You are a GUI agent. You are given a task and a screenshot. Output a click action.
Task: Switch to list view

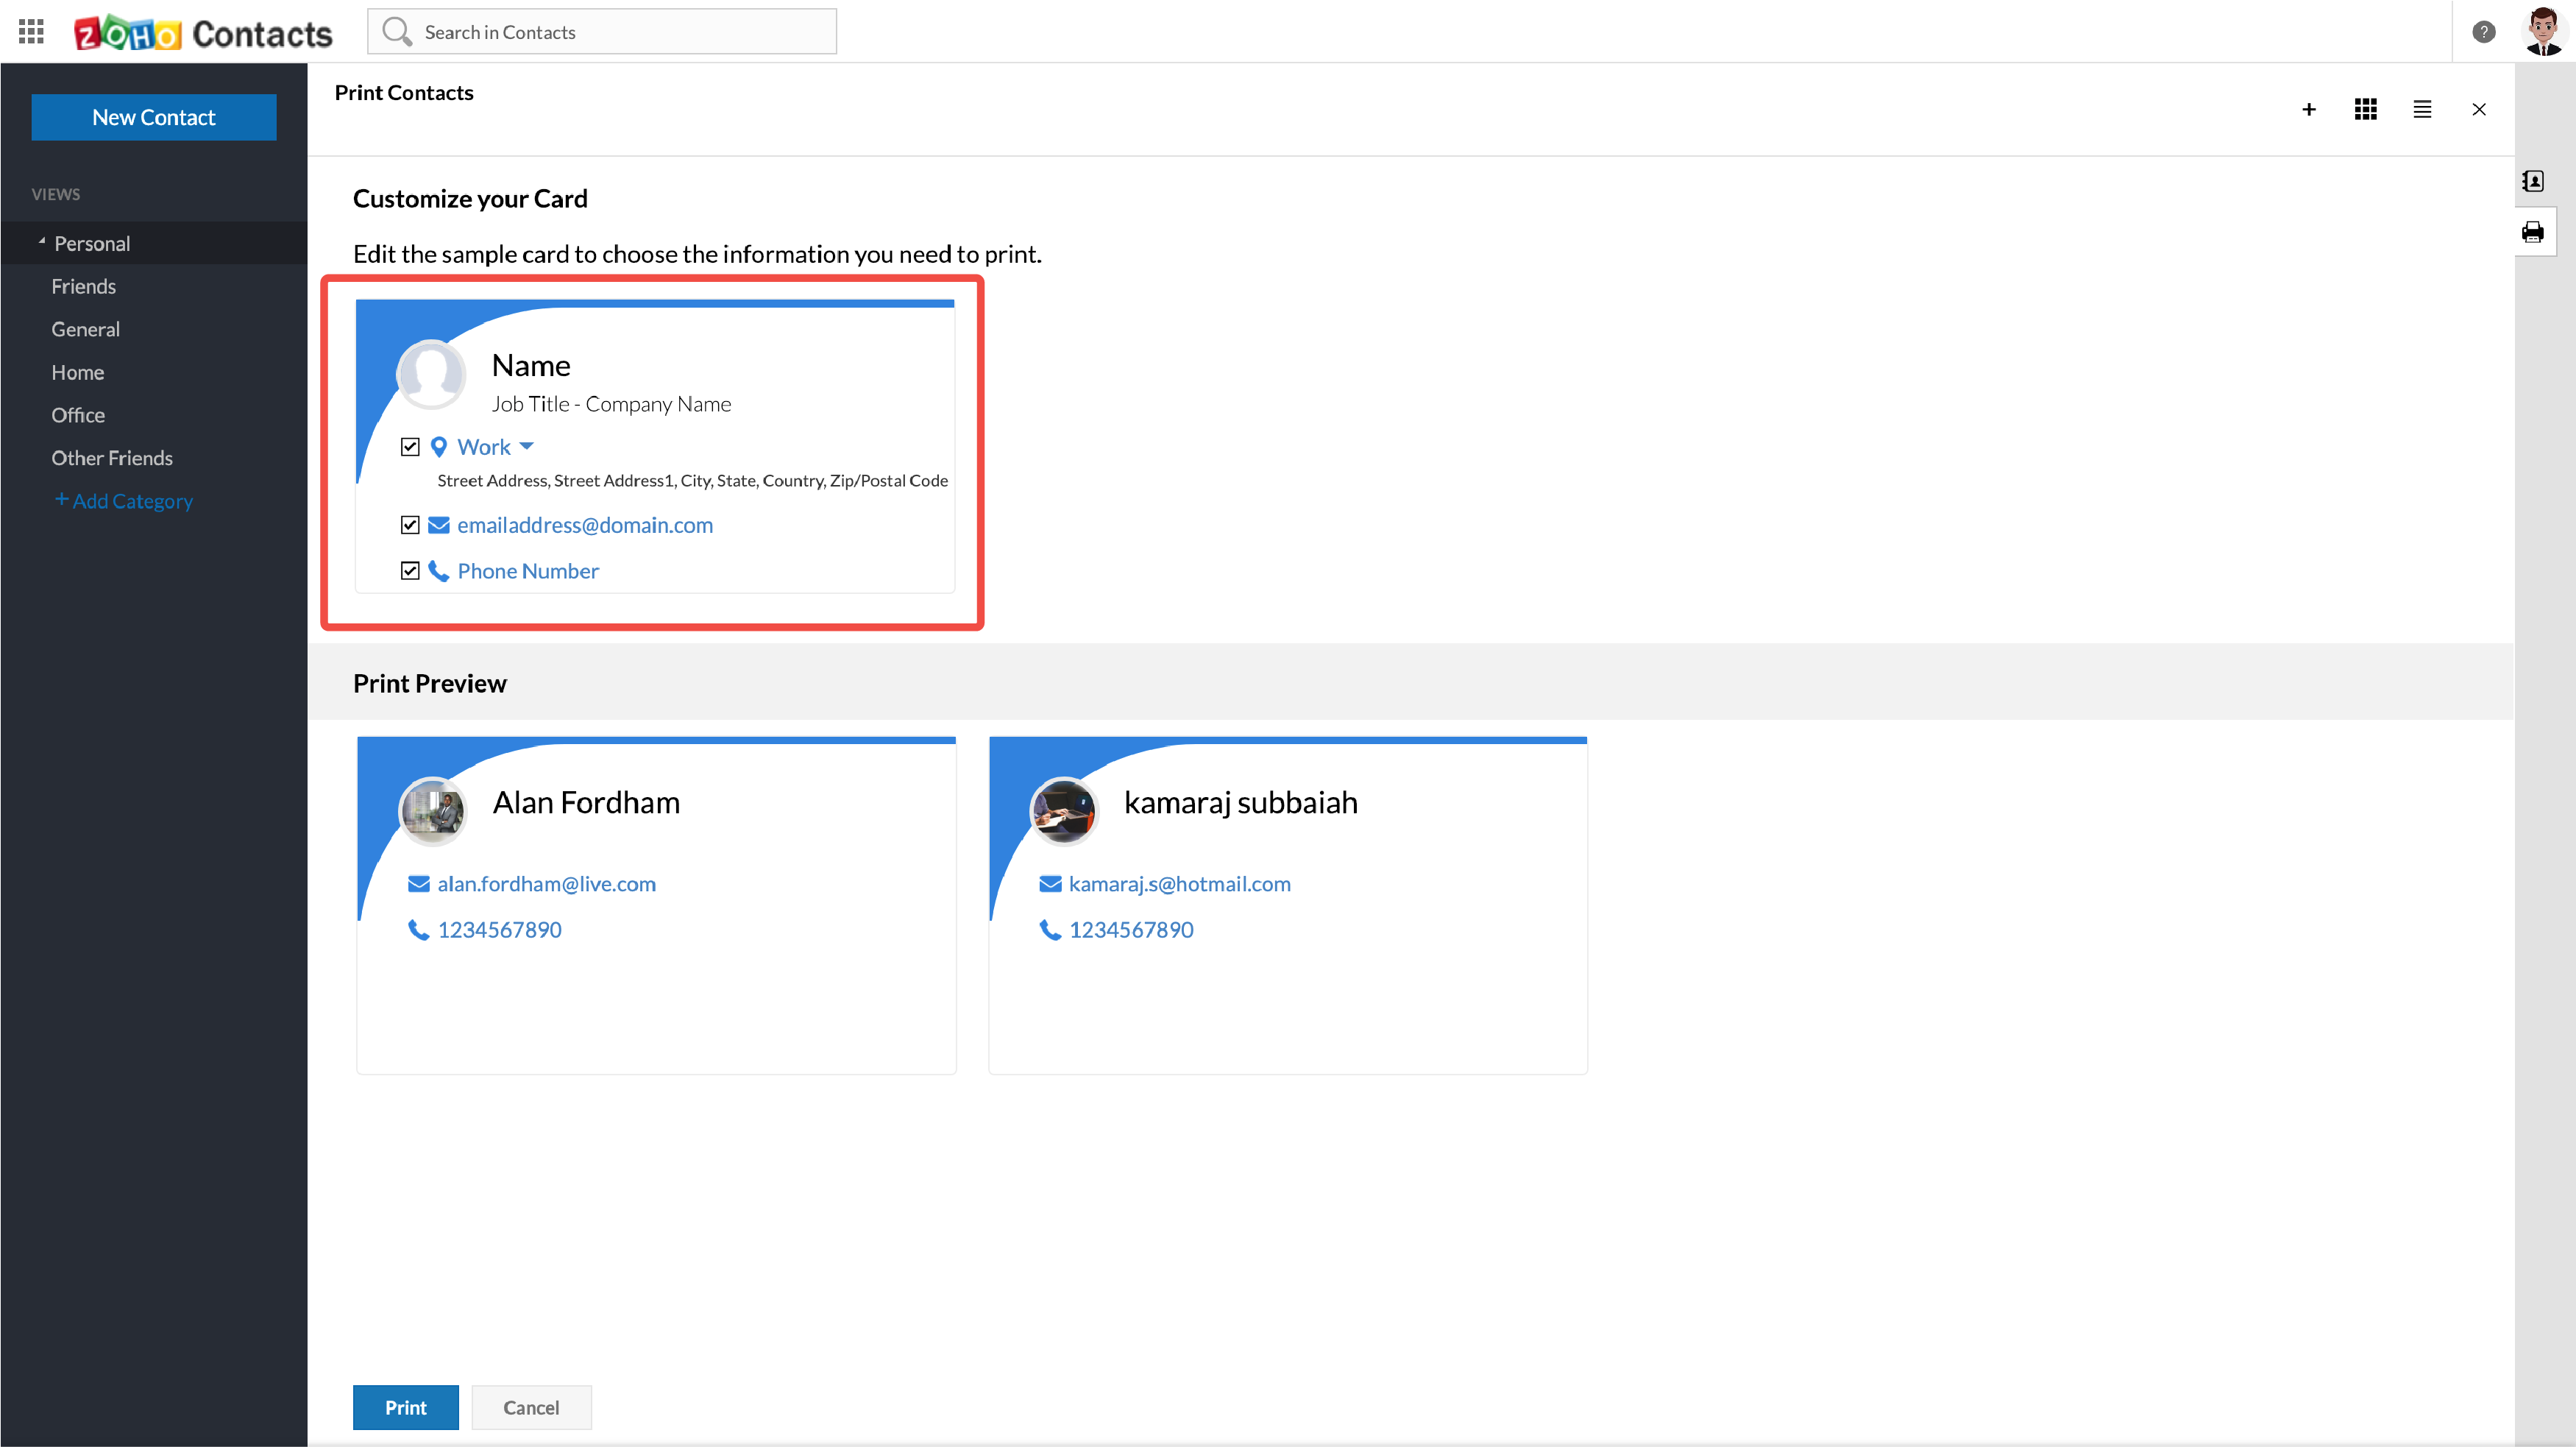[2422, 109]
